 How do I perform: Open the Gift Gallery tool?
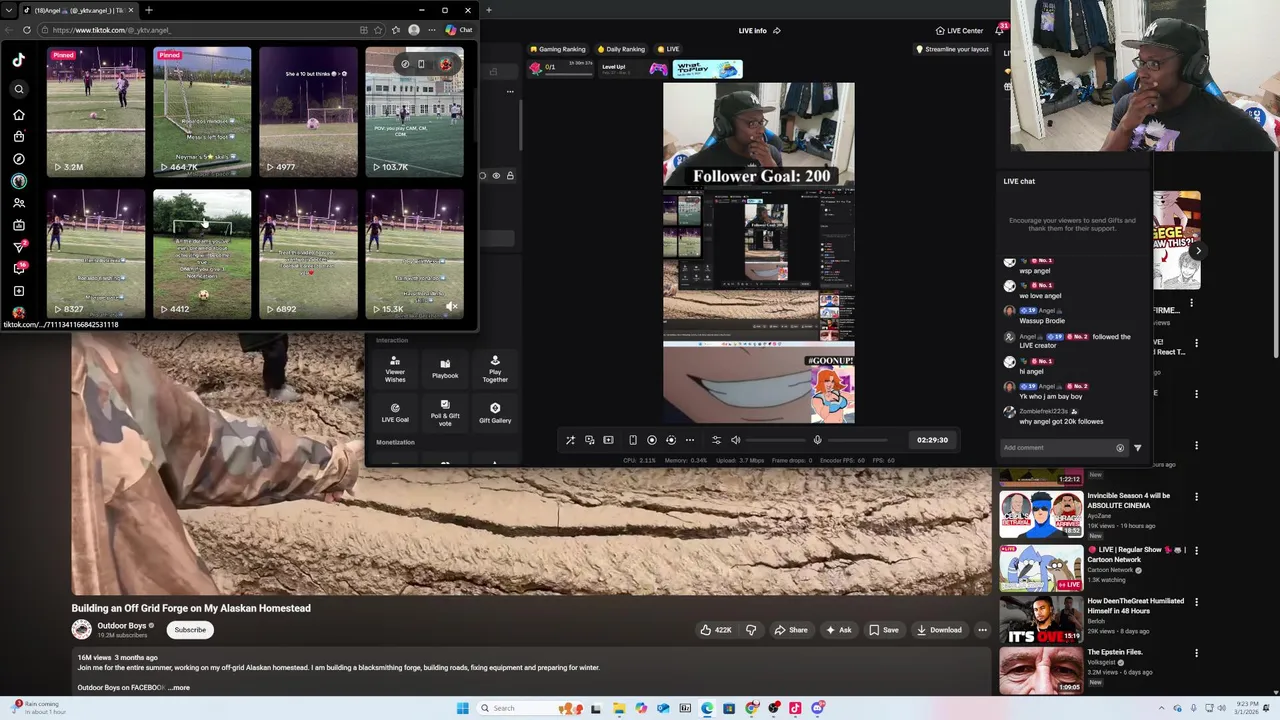tap(495, 413)
